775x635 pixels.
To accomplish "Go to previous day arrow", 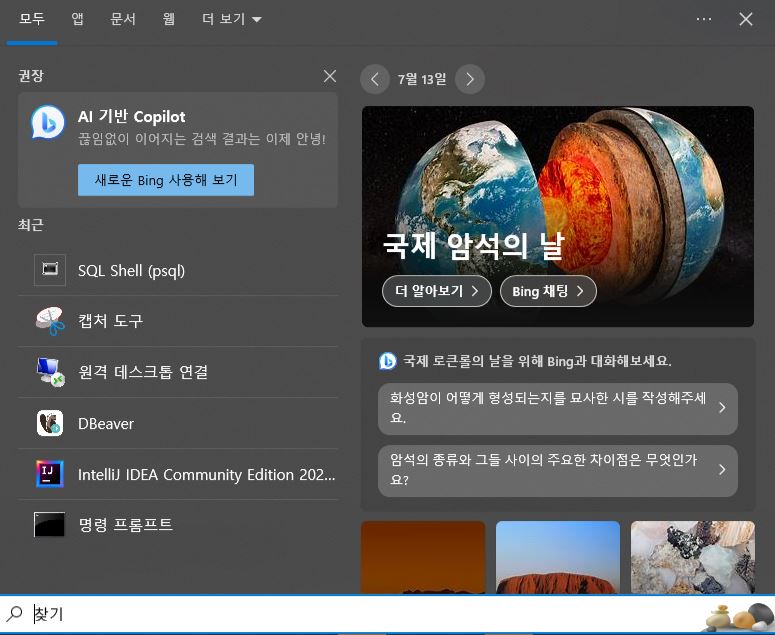I will pos(375,79).
